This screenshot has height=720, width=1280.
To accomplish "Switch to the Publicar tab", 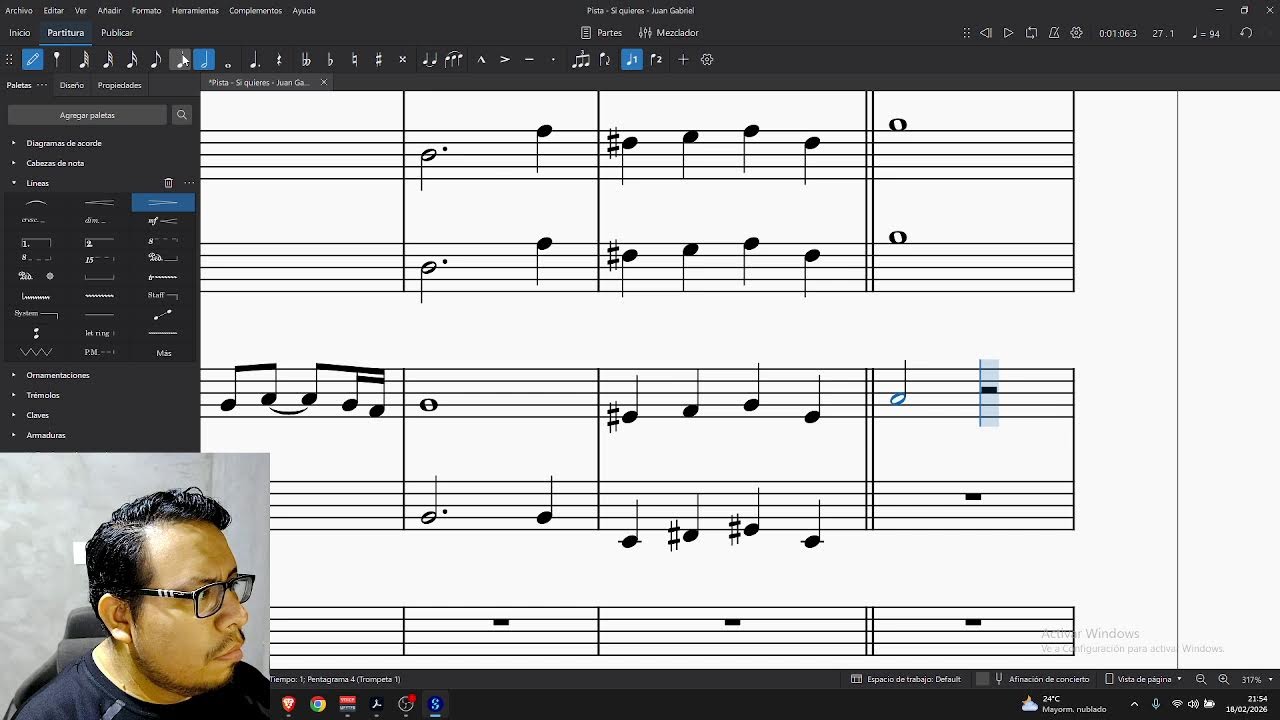I will 117,33.
